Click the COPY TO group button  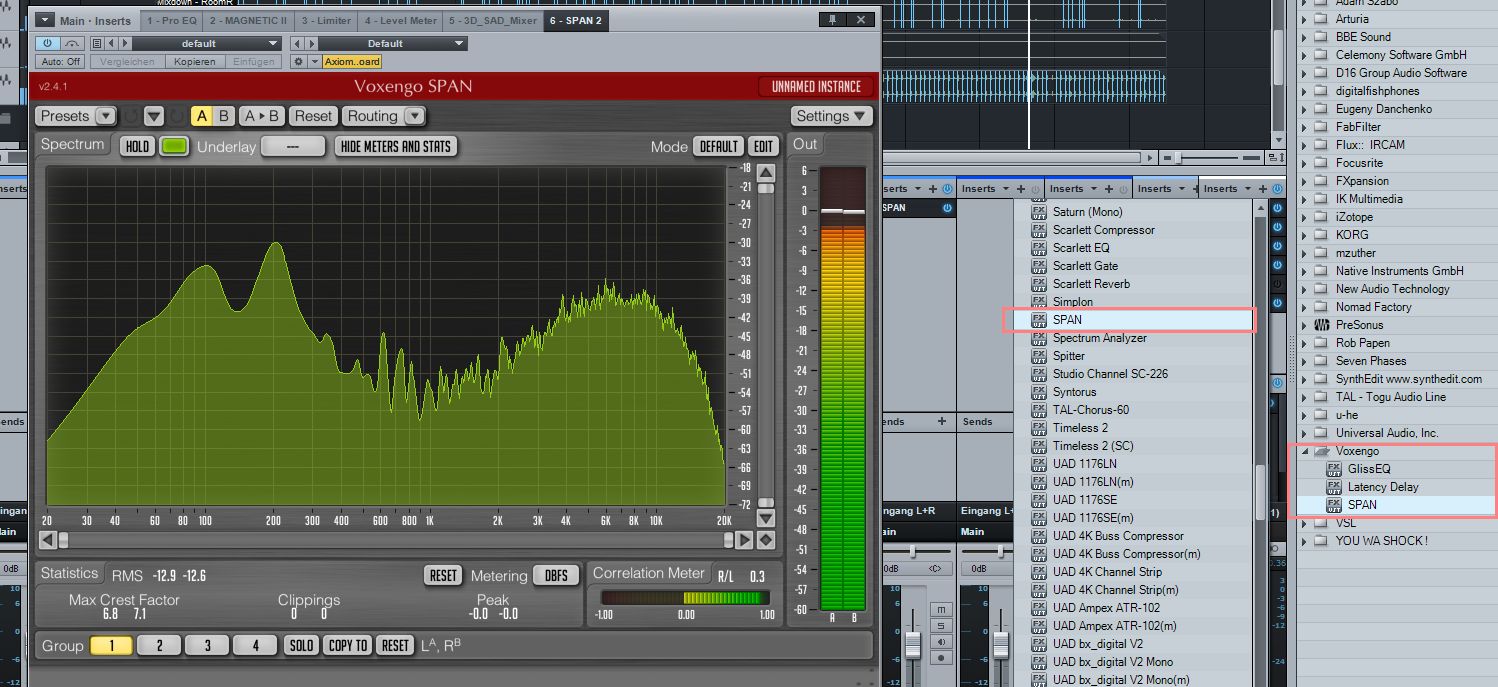click(x=348, y=645)
